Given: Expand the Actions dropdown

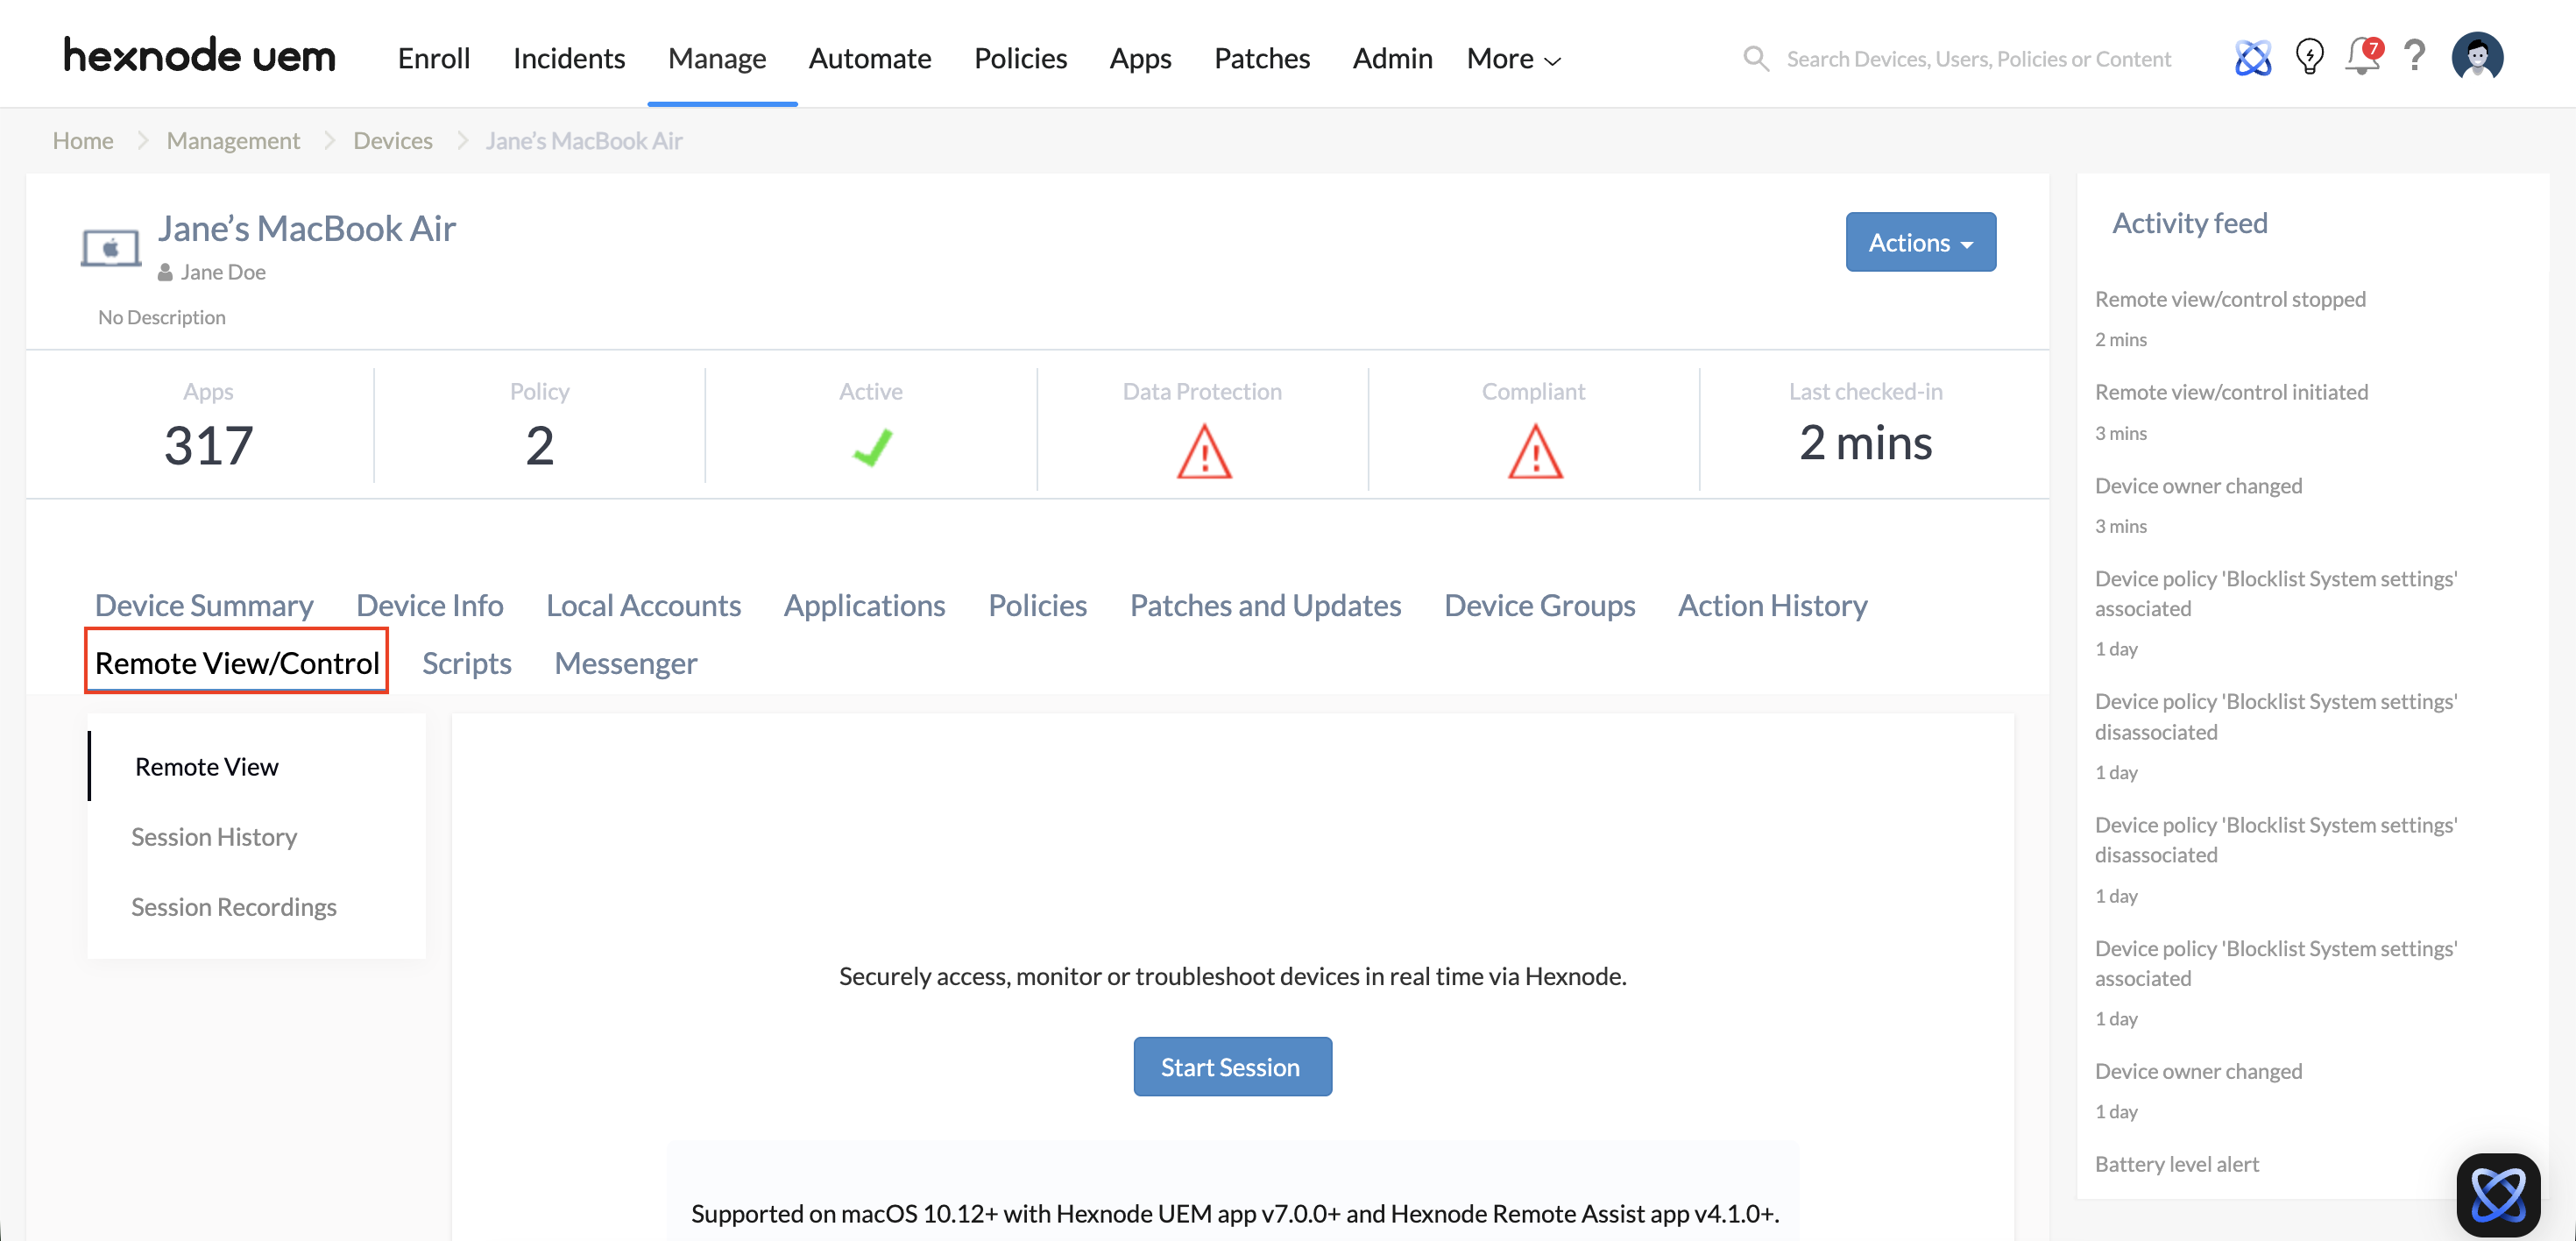Looking at the screenshot, I should [1920, 241].
